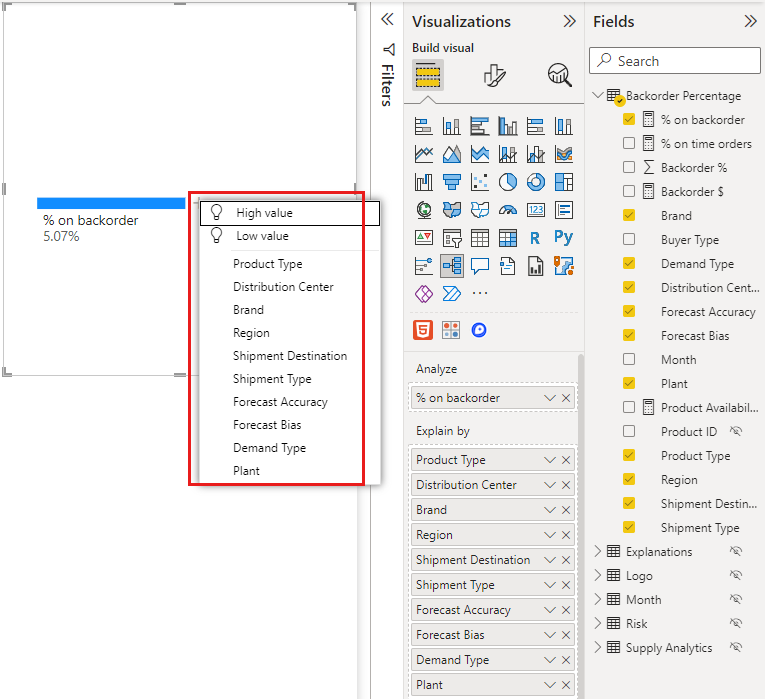Select the pie chart visual icon
This screenshot has width=765, height=699.
click(x=507, y=182)
